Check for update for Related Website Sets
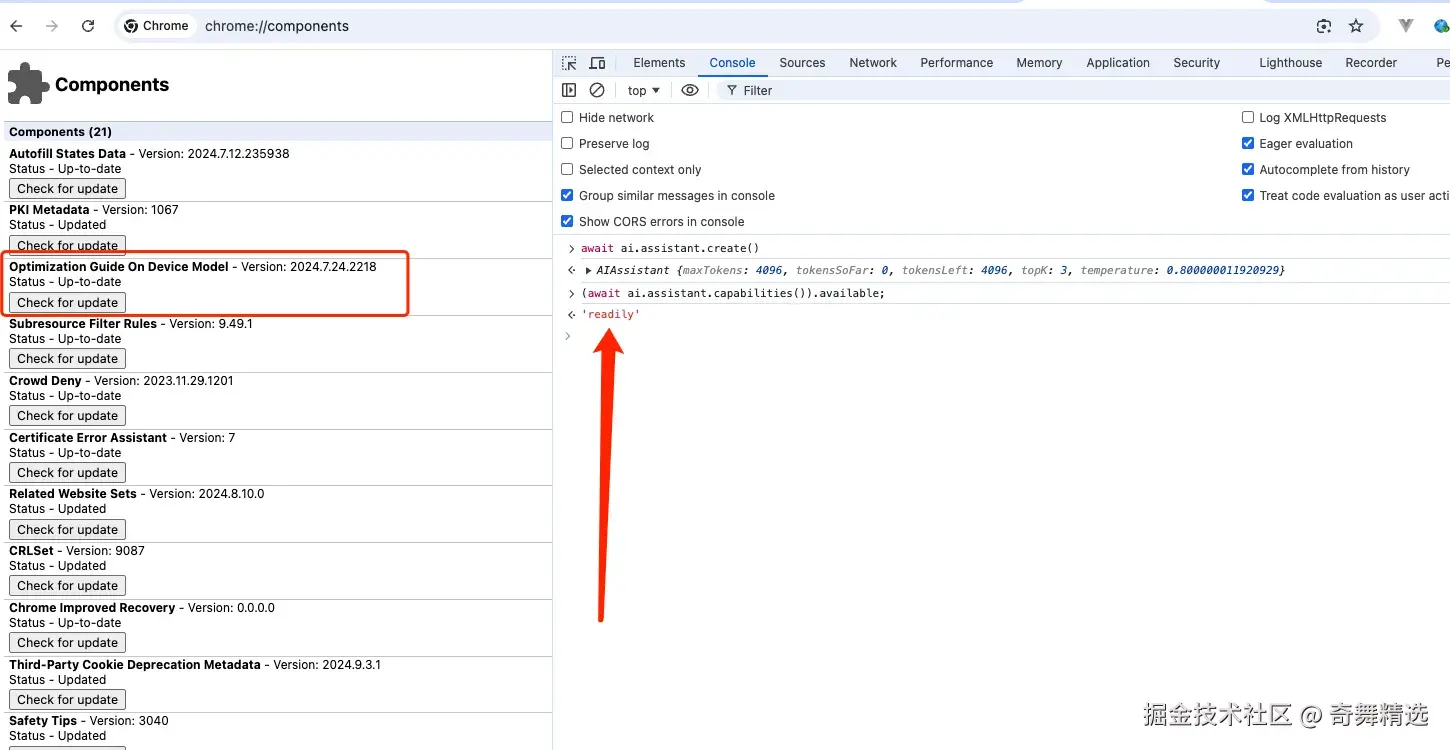 (x=67, y=529)
